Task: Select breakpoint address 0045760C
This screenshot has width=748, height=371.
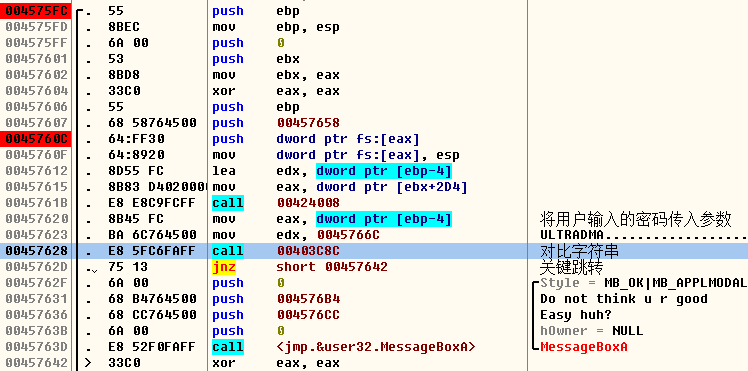Action: coord(36,139)
